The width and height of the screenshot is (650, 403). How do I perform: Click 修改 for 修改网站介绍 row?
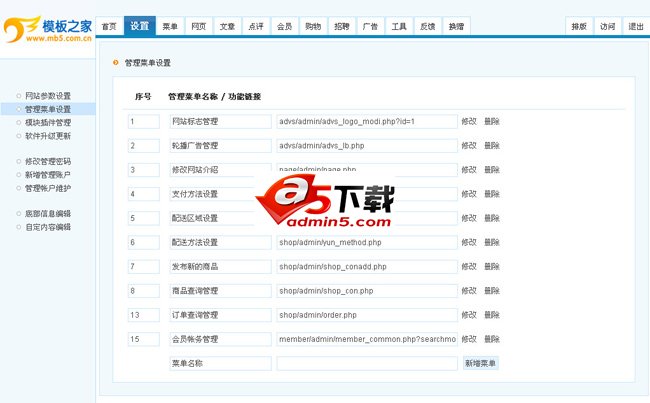[469, 170]
